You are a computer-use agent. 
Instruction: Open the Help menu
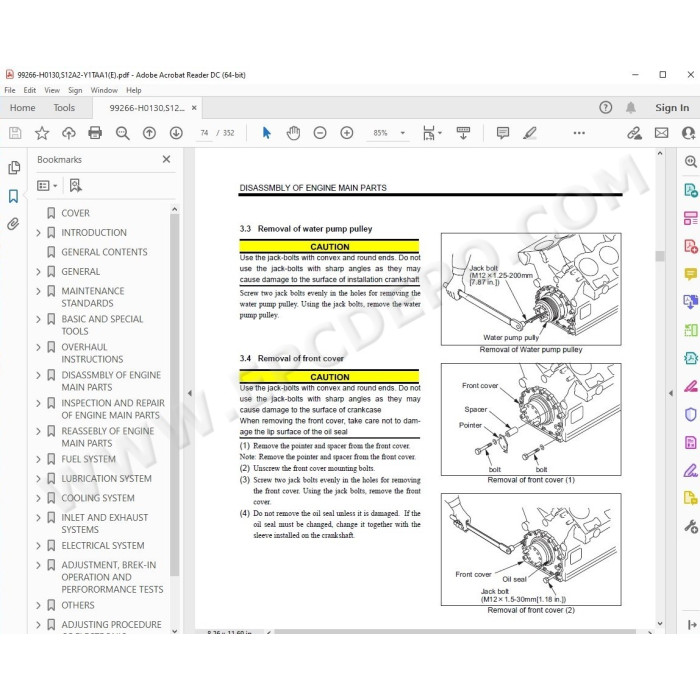coord(133,90)
